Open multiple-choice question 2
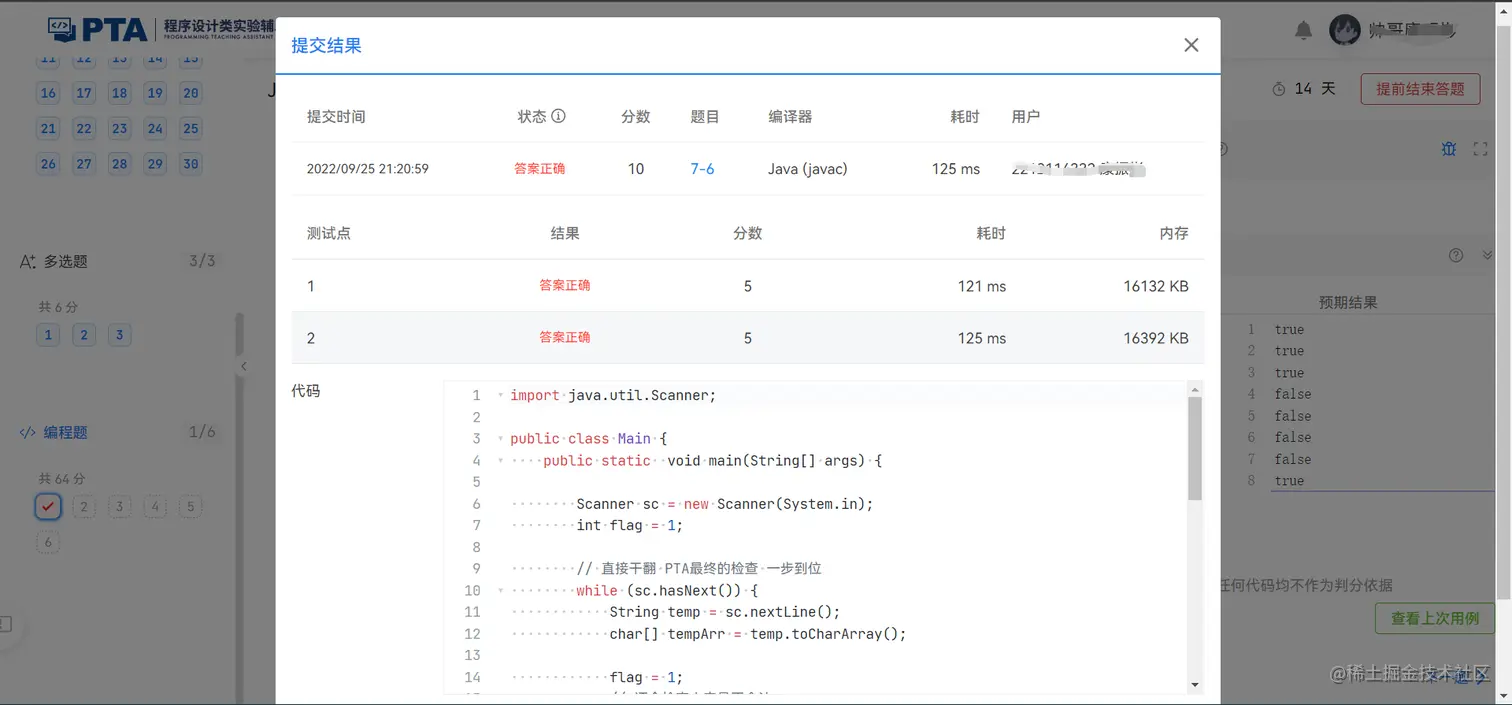Viewport: 1512px width, 705px height. 84,335
